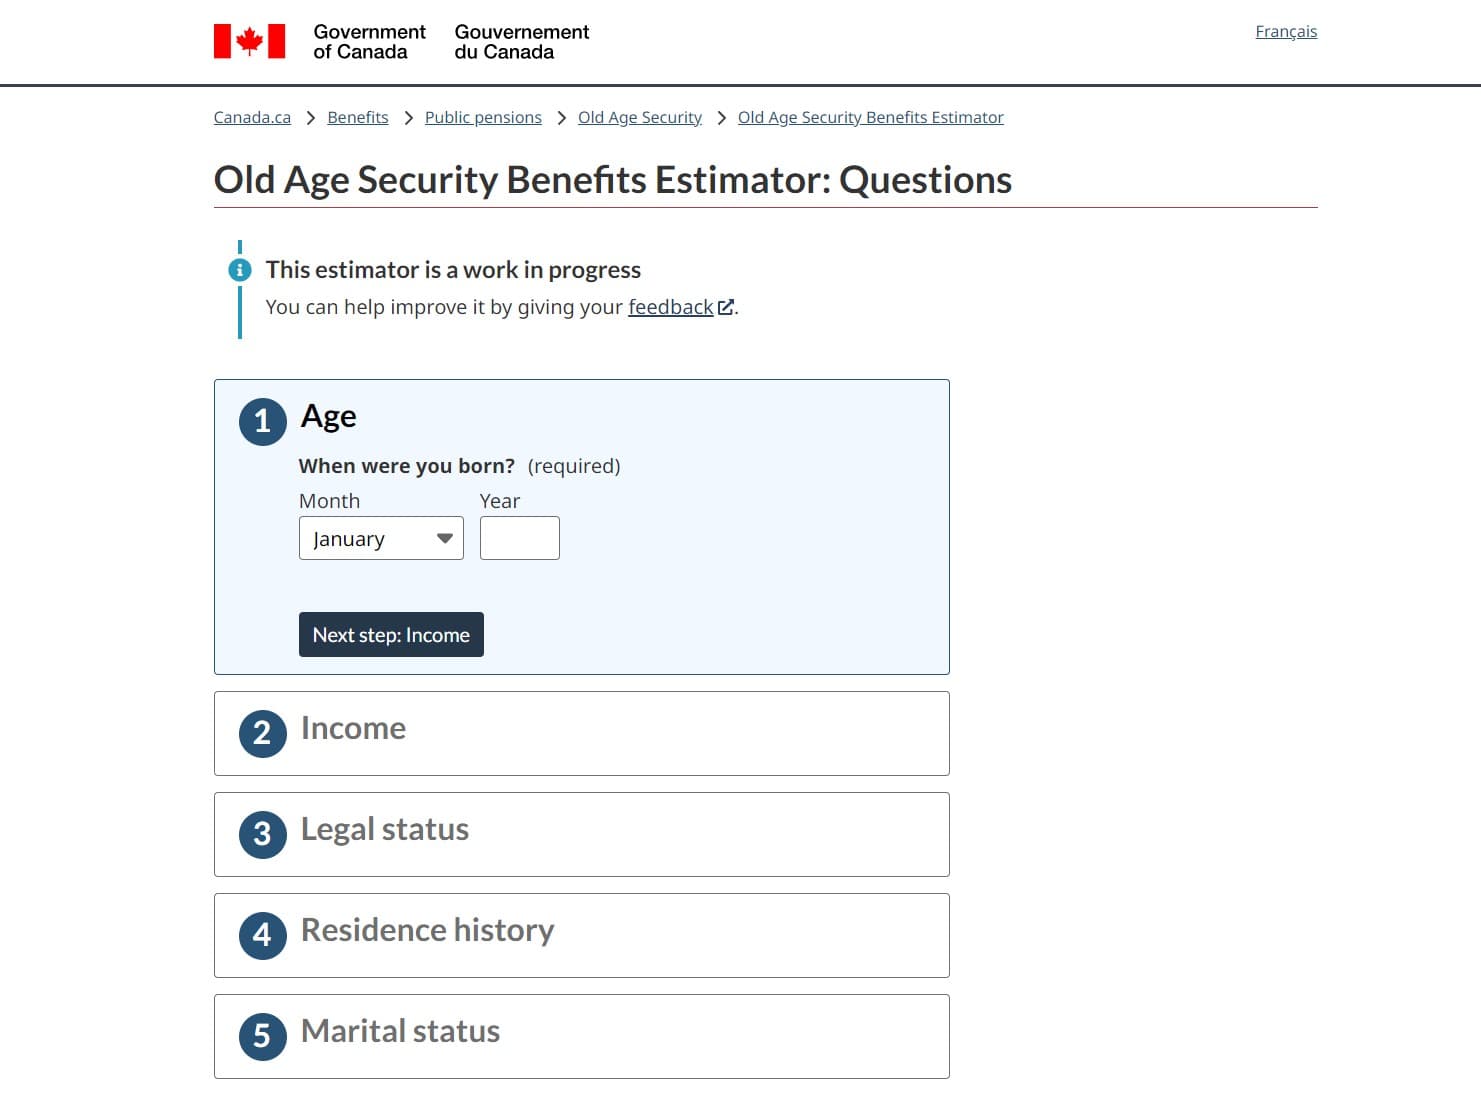
Task: Click the Canadian flag logo
Action: (x=249, y=41)
